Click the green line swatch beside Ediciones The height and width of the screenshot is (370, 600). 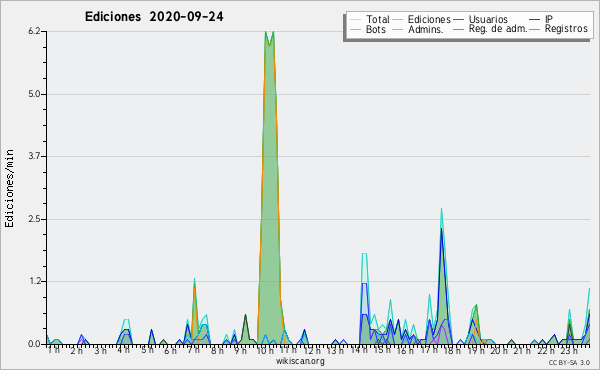click(398, 20)
